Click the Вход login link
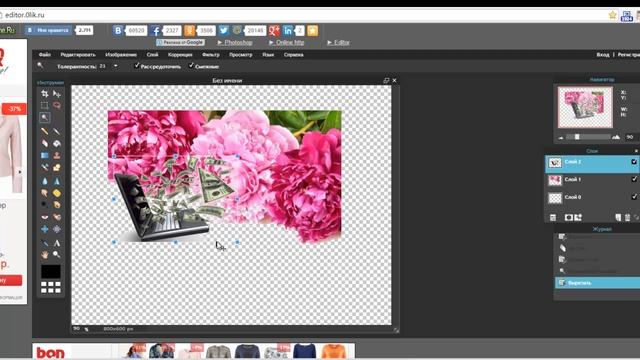The image size is (640, 360). tap(603, 55)
